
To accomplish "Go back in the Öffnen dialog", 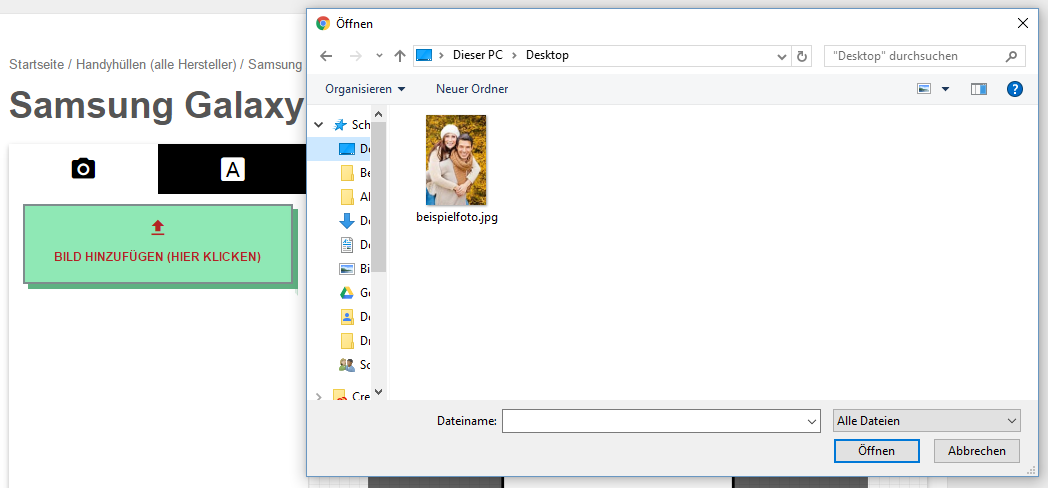I will pos(326,56).
